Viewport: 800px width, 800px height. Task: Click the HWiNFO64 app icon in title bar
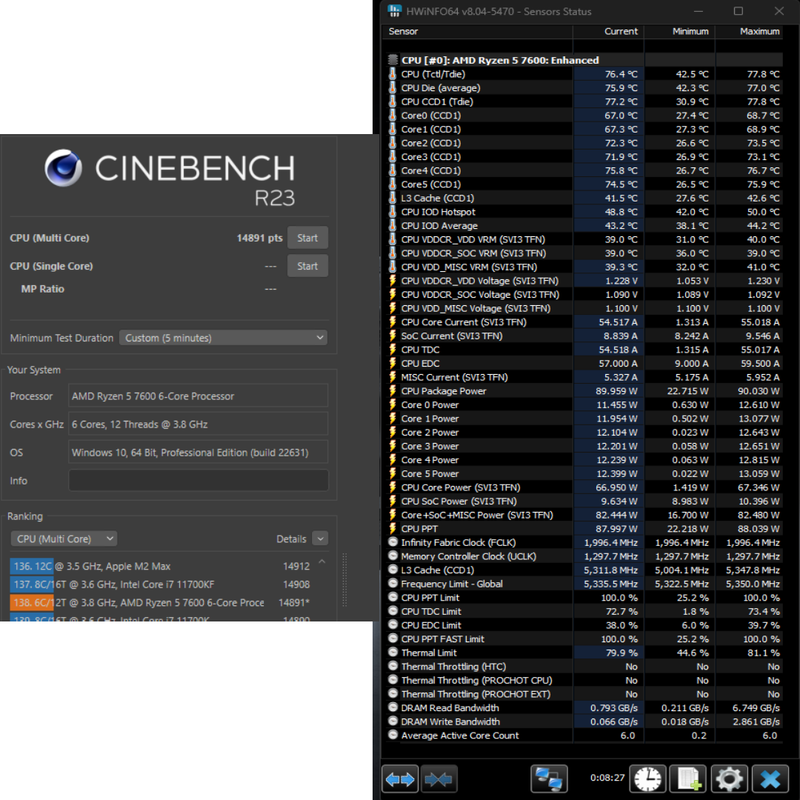pyautogui.click(x=394, y=11)
